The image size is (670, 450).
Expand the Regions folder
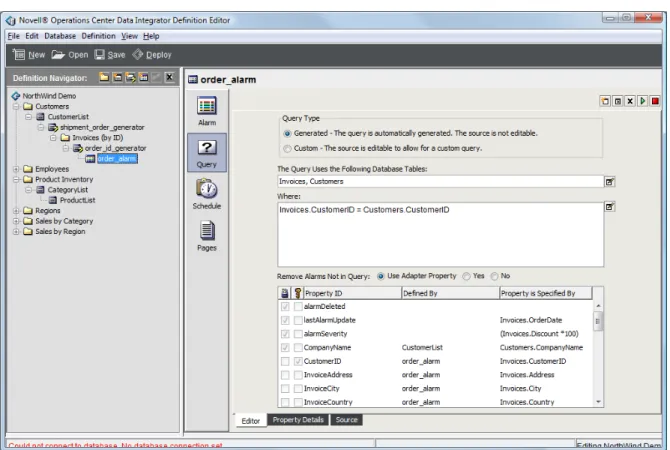click(x=16, y=211)
